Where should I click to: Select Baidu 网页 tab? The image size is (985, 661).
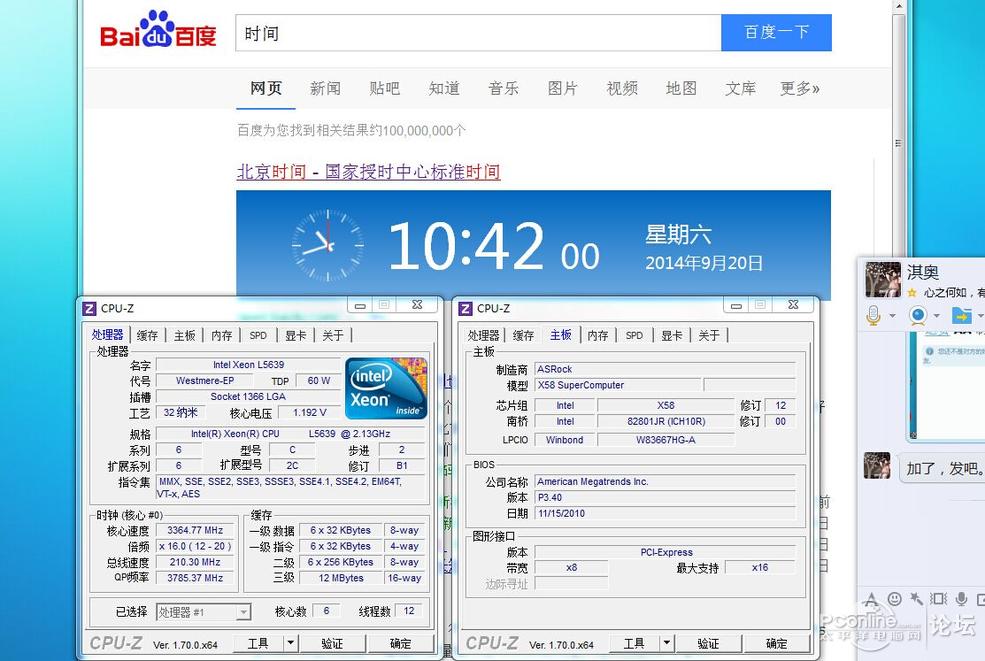[x=266, y=89]
